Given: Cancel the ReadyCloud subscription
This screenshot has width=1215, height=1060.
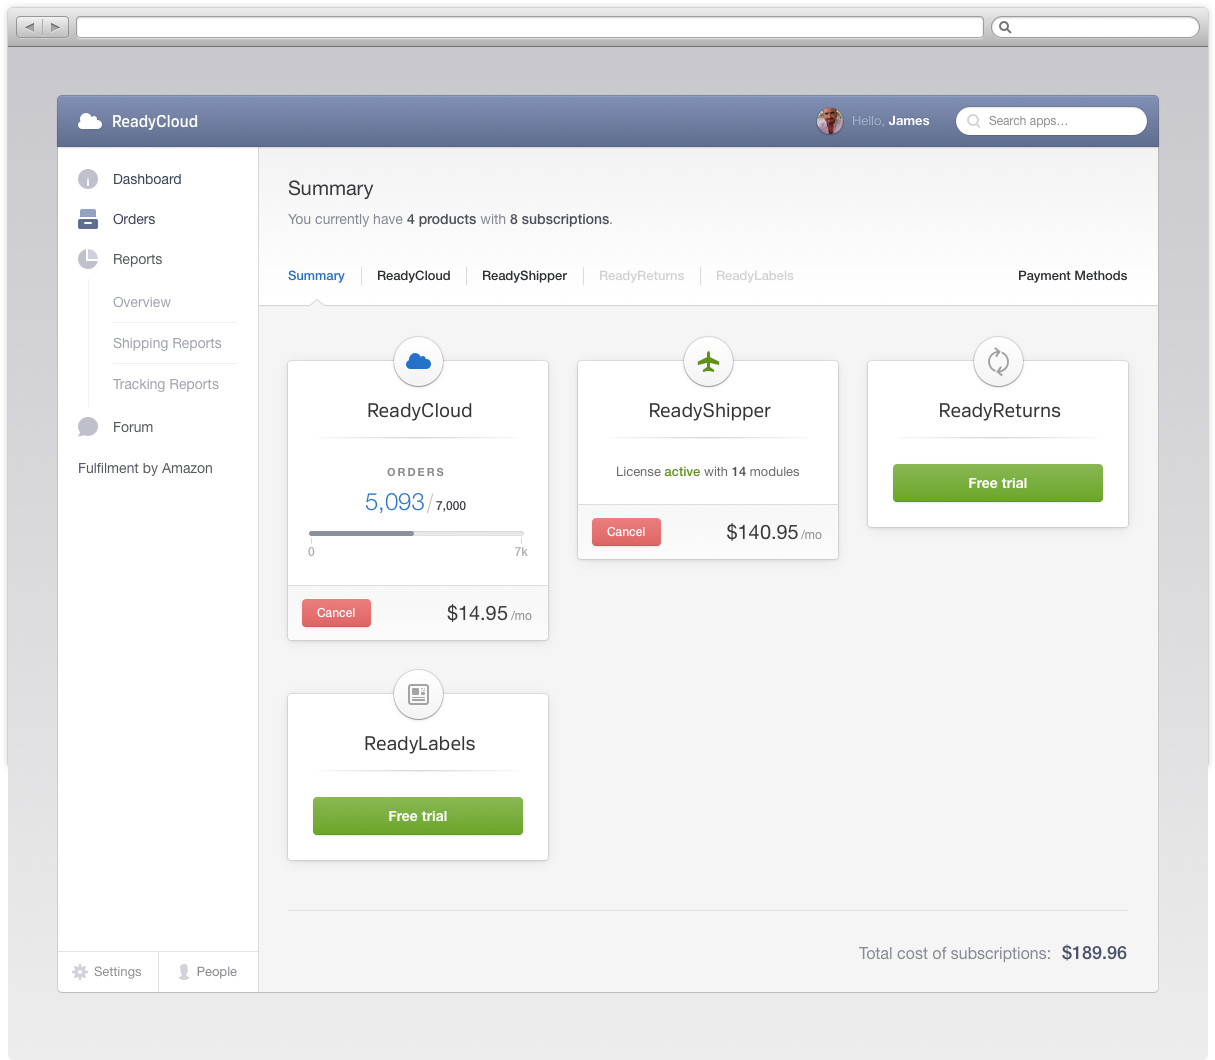Looking at the screenshot, I should [x=336, y=613].
